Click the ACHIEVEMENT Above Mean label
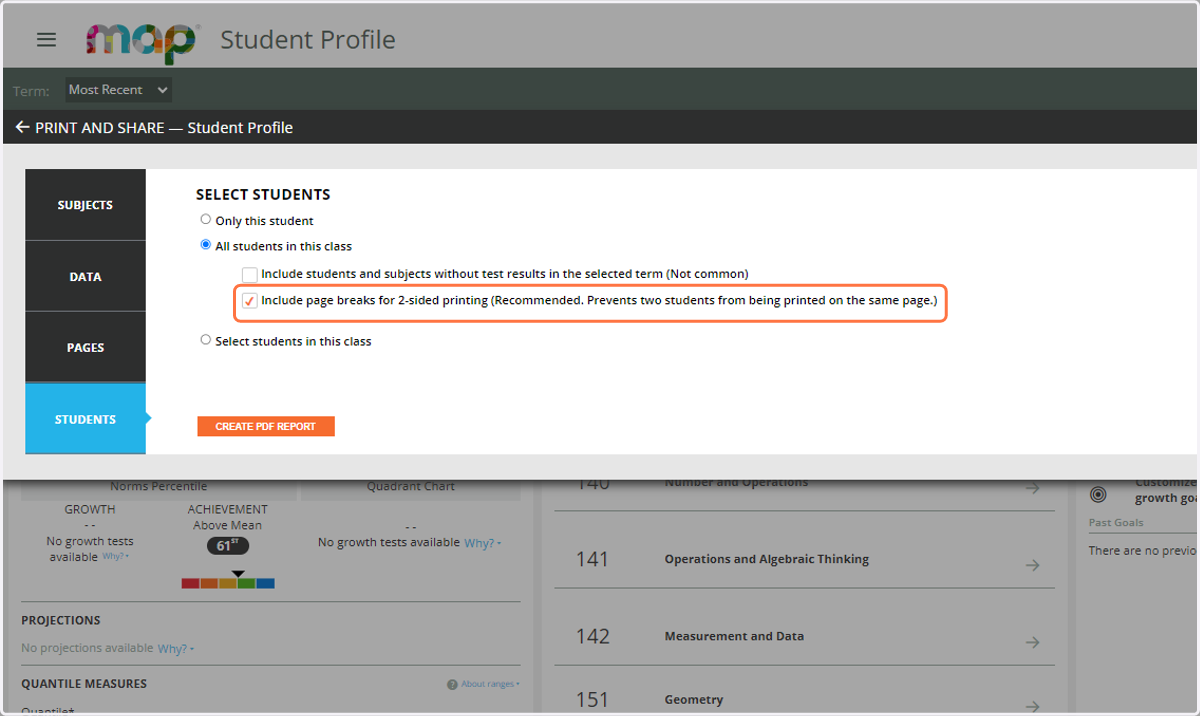The image size is (1200, 716). [228, 517]
